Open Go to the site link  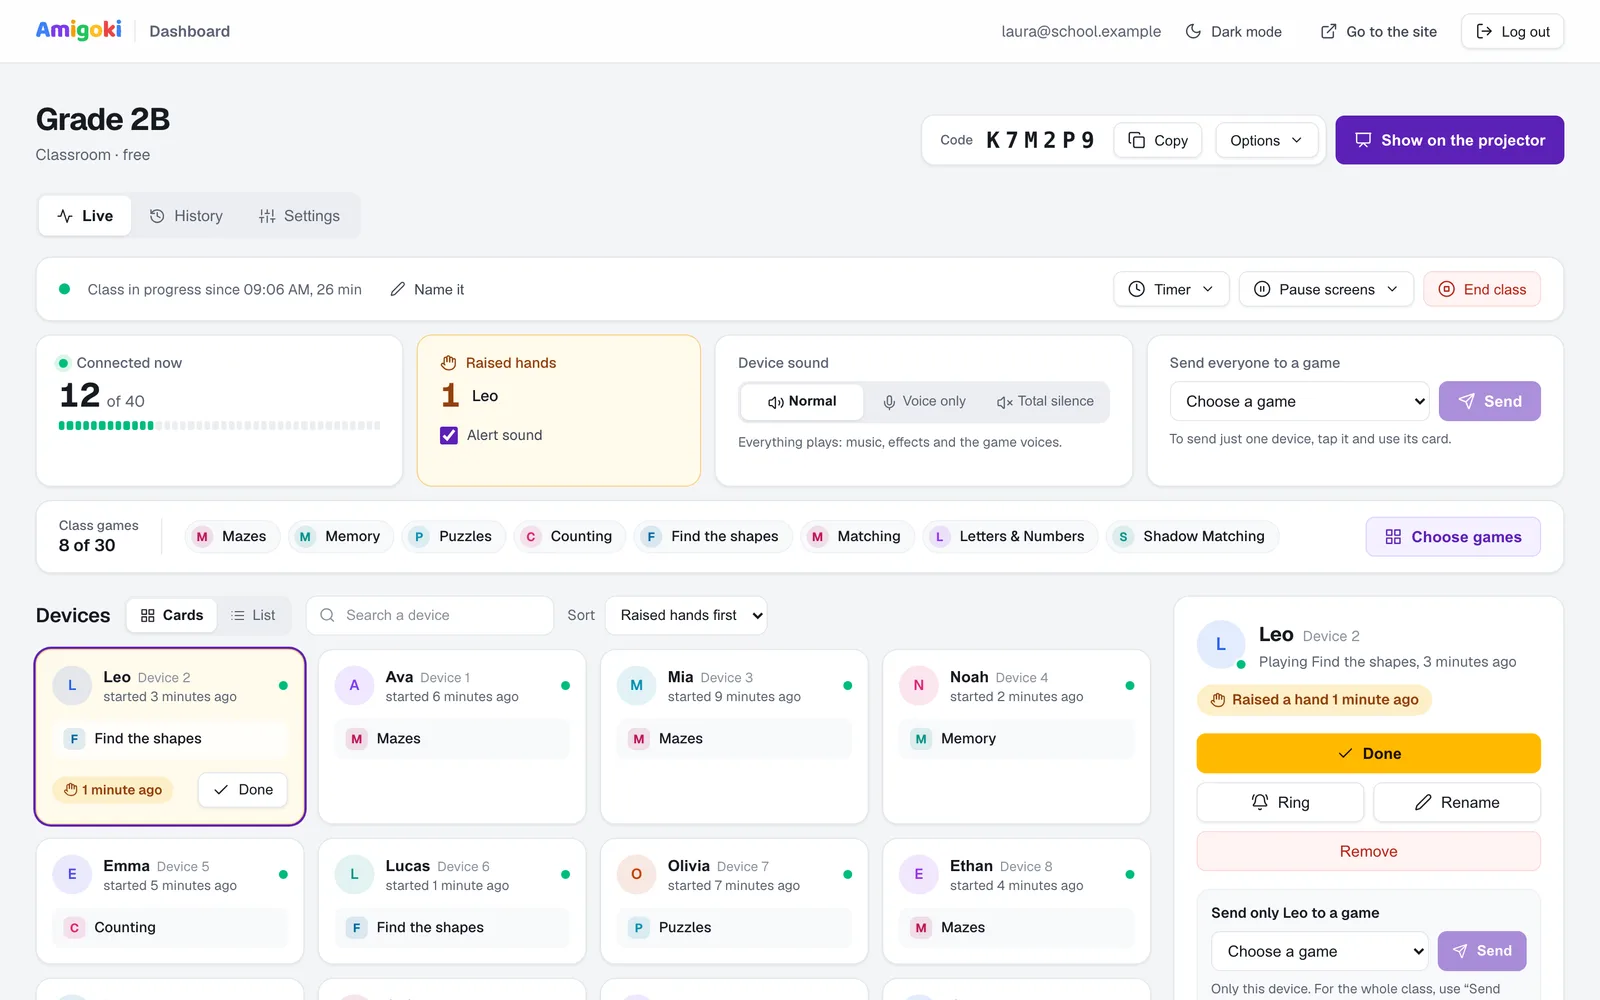coord(1378,31)
